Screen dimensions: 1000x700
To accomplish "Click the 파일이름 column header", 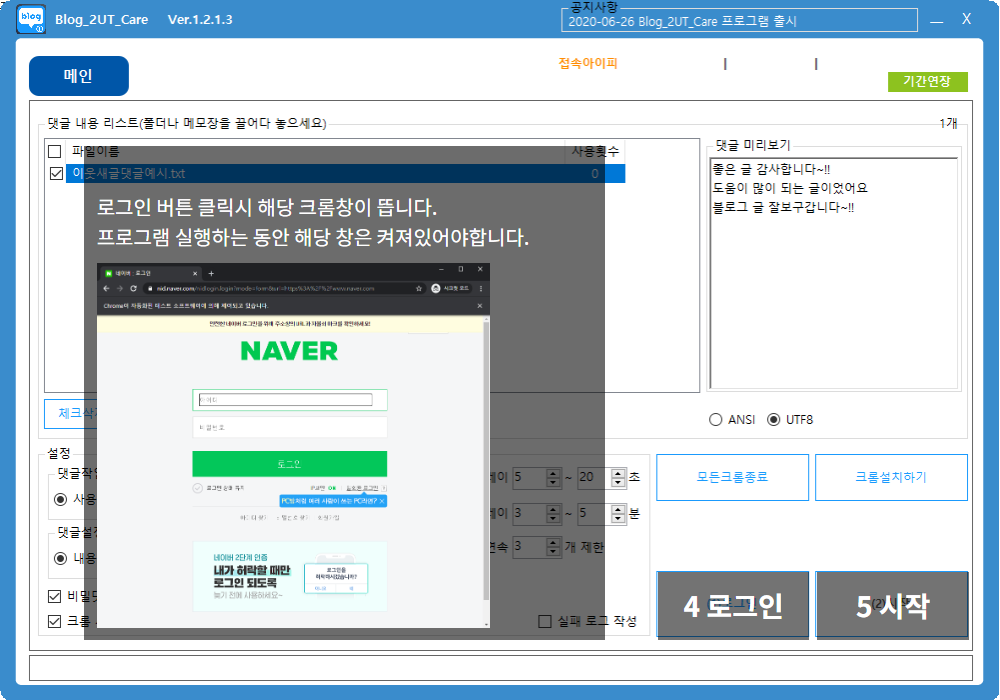I will 315,152.
